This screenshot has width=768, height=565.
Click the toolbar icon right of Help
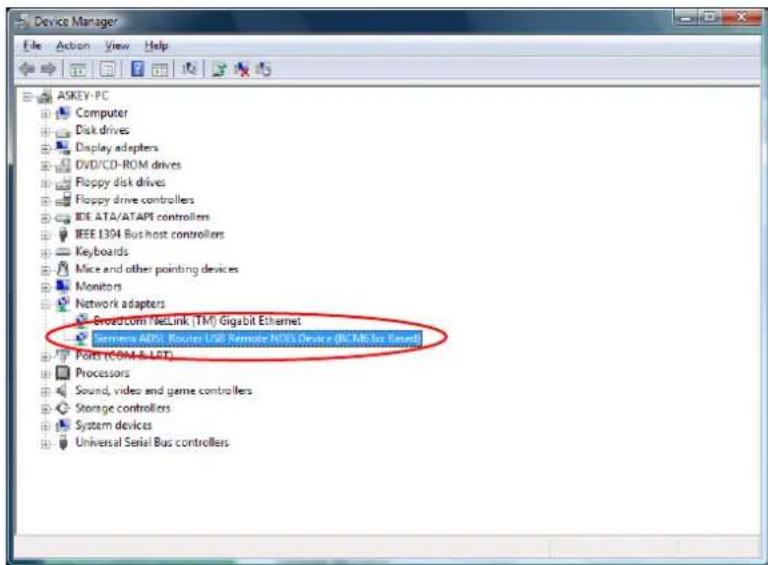click(160, 70)
